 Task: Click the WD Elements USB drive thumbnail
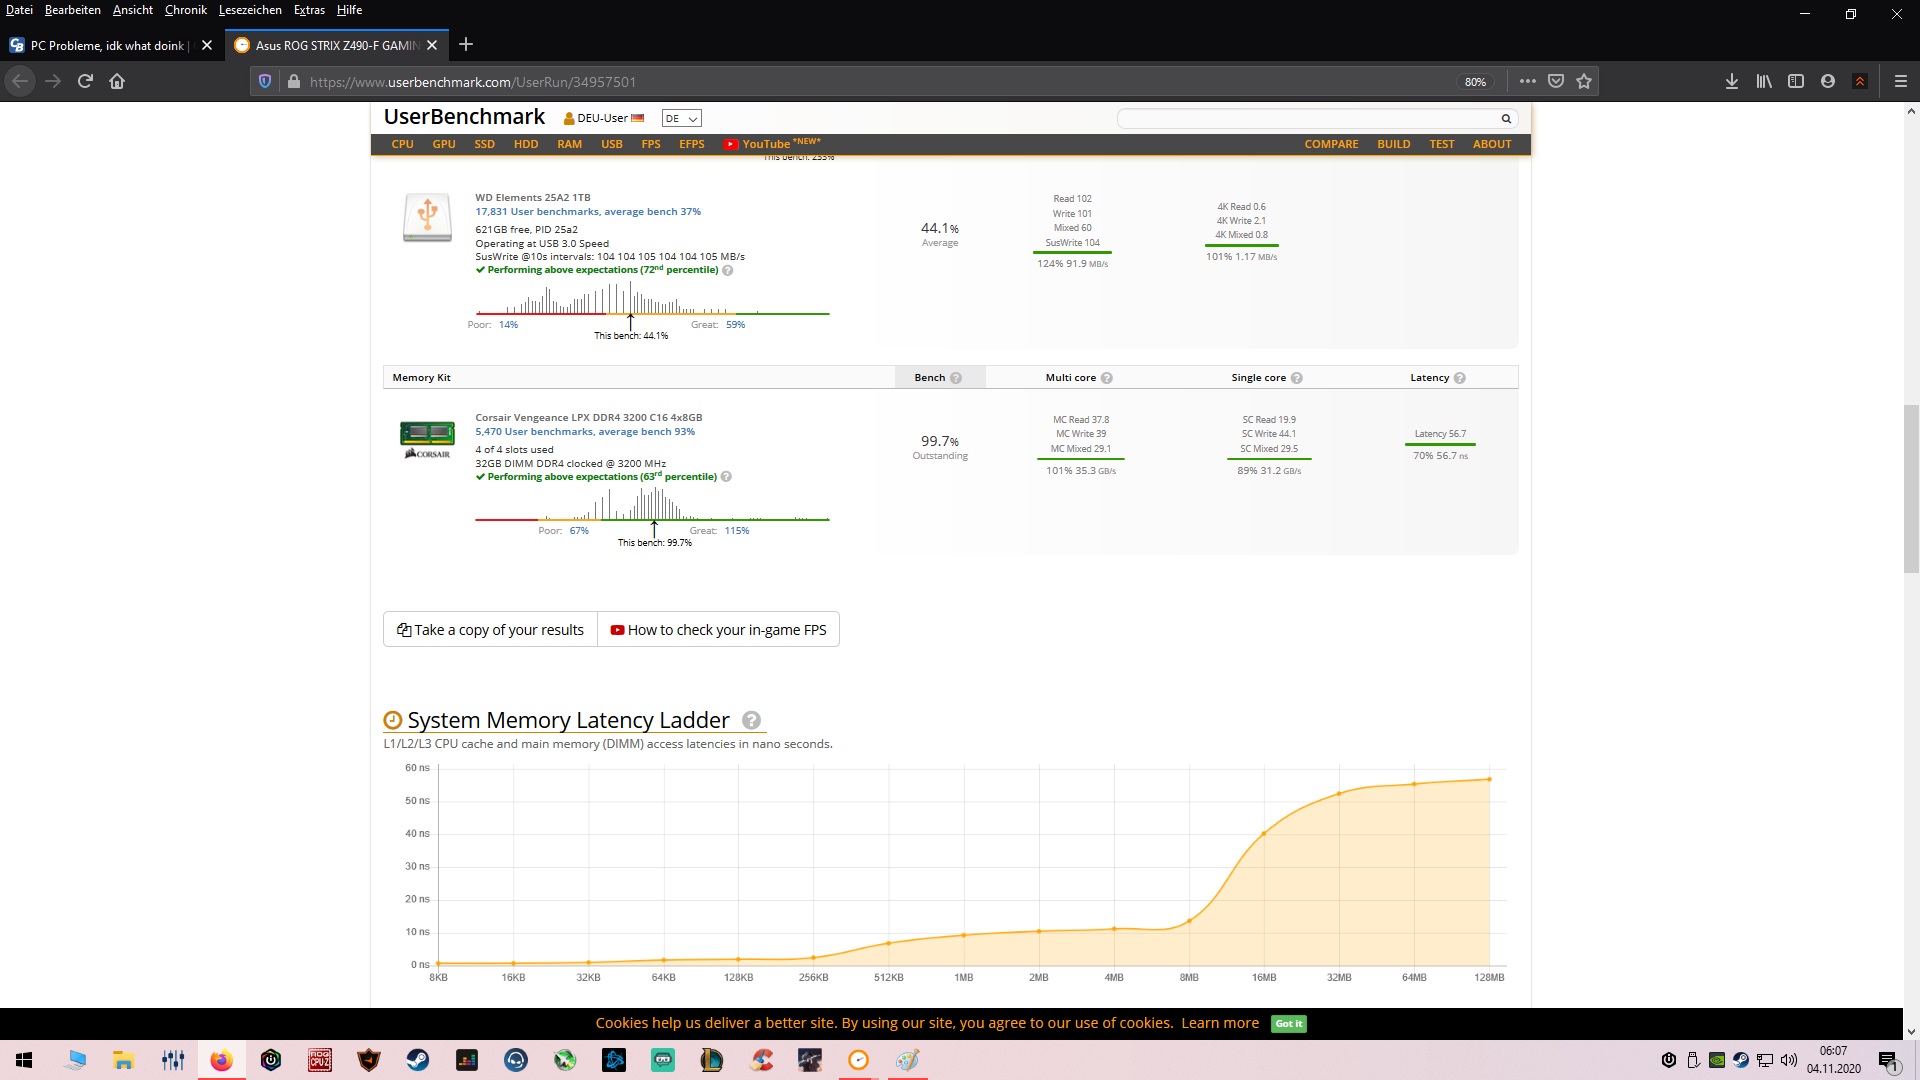pos(427,217)
